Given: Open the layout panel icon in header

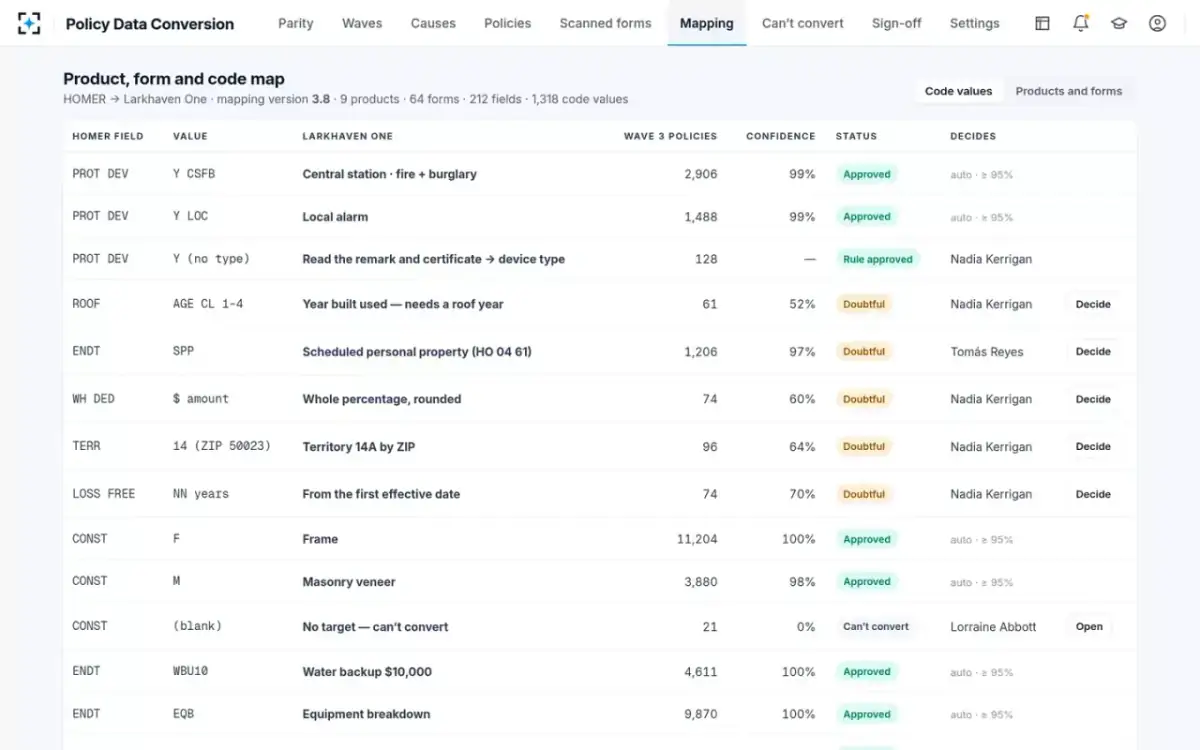Looking at the screenshot, I should (1042, 23).
